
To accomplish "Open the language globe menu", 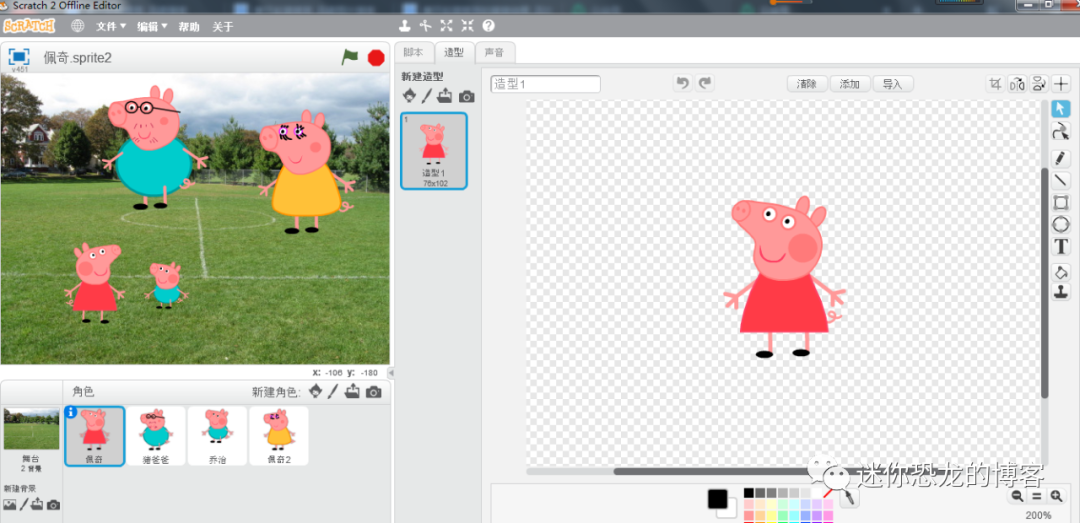I will tap(78, 26).
